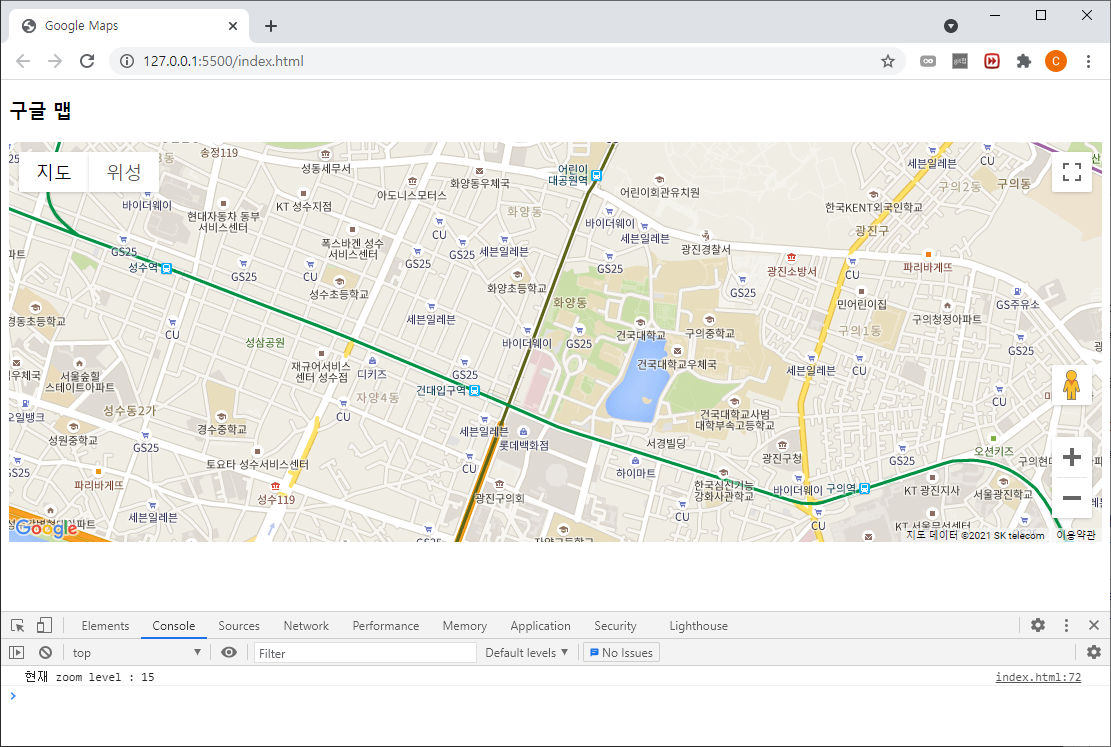Click the 광진경찰서 map label
The image size is (1111, 747).
point(706,249)
